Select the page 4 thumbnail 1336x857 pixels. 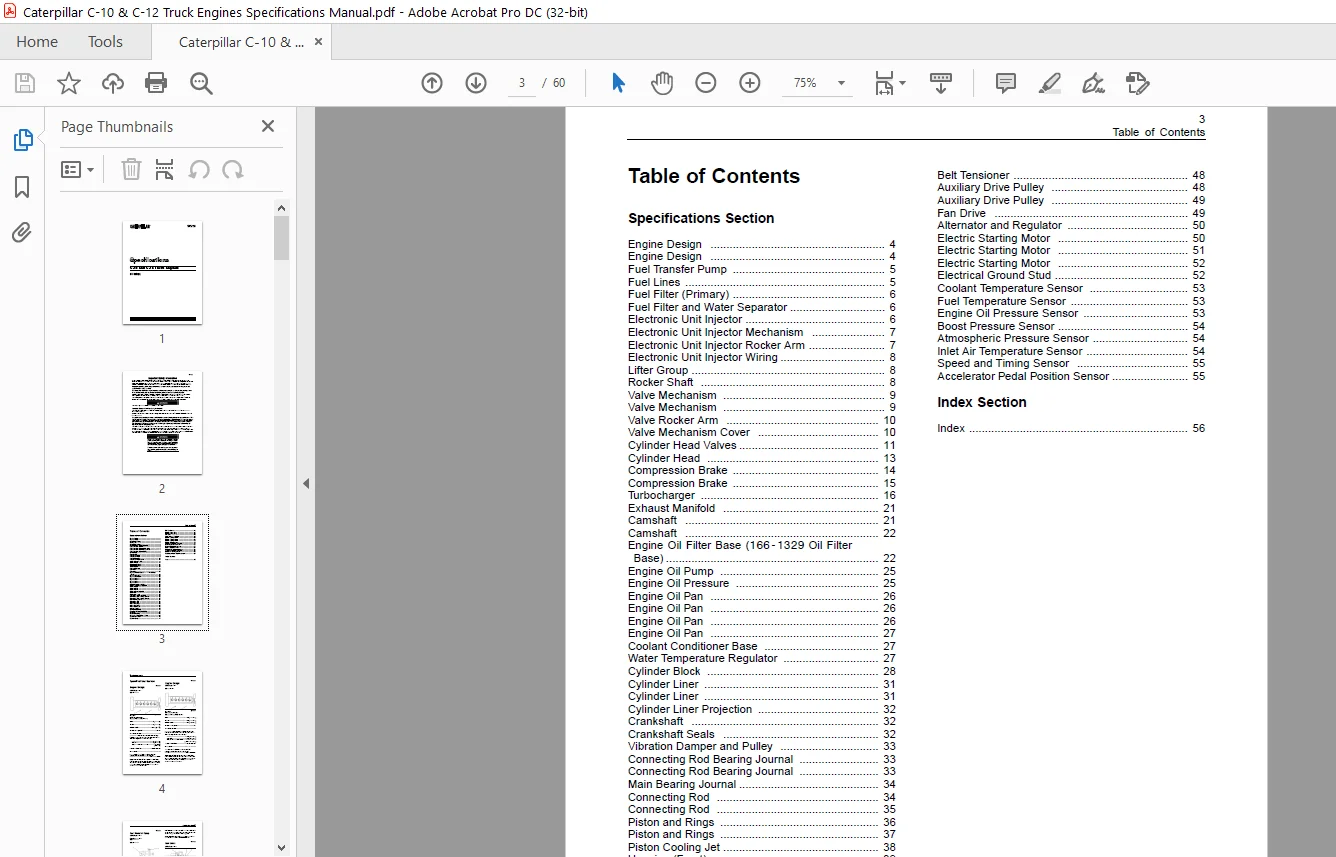162,722
